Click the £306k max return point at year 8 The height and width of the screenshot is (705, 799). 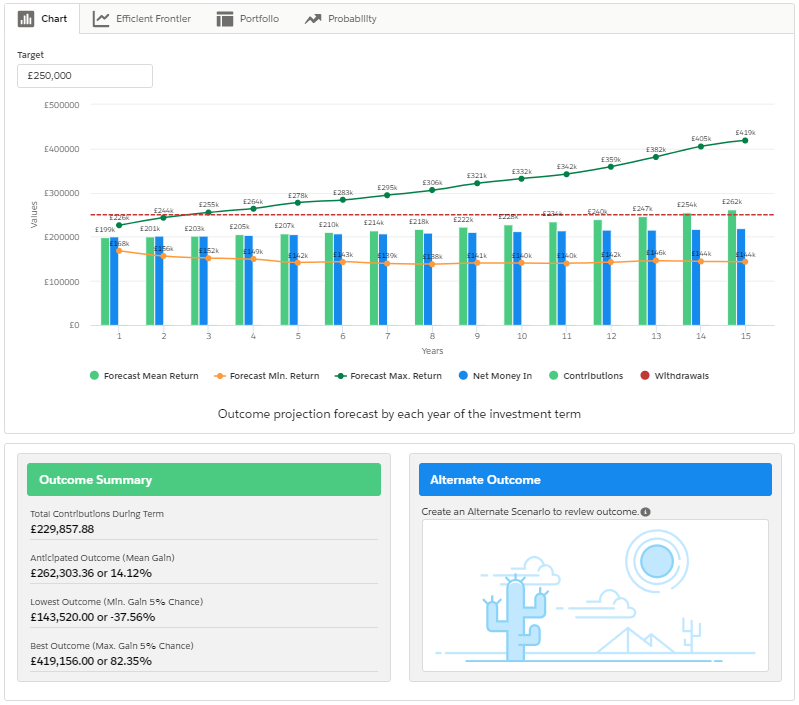(433, 190)
